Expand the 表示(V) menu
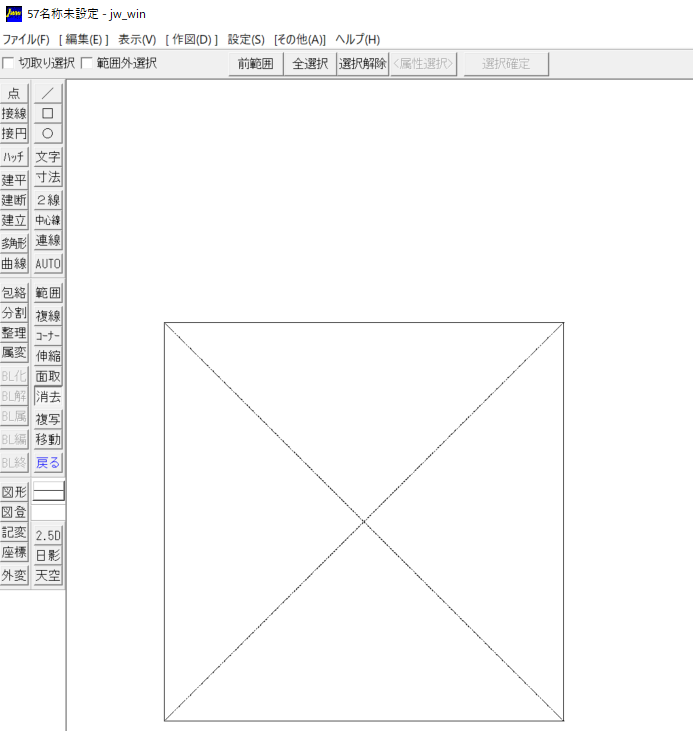 [x=137, y=40]
